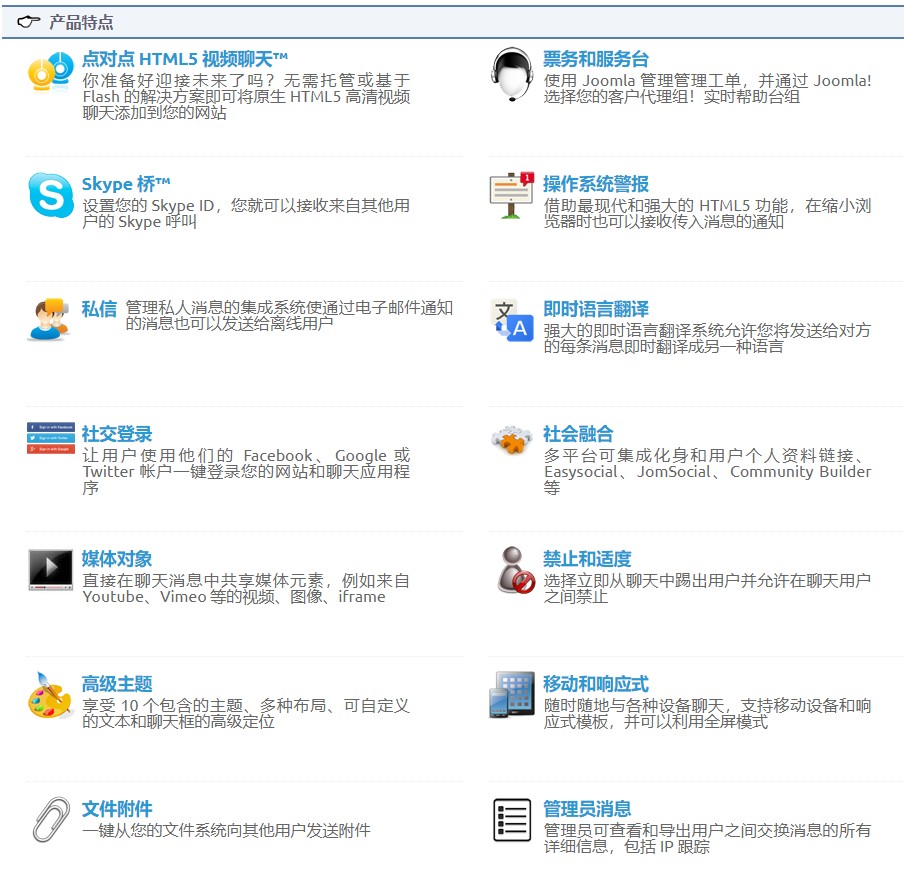Click the paint palette themes icon
904x885 pixels.
pos(51,695)
